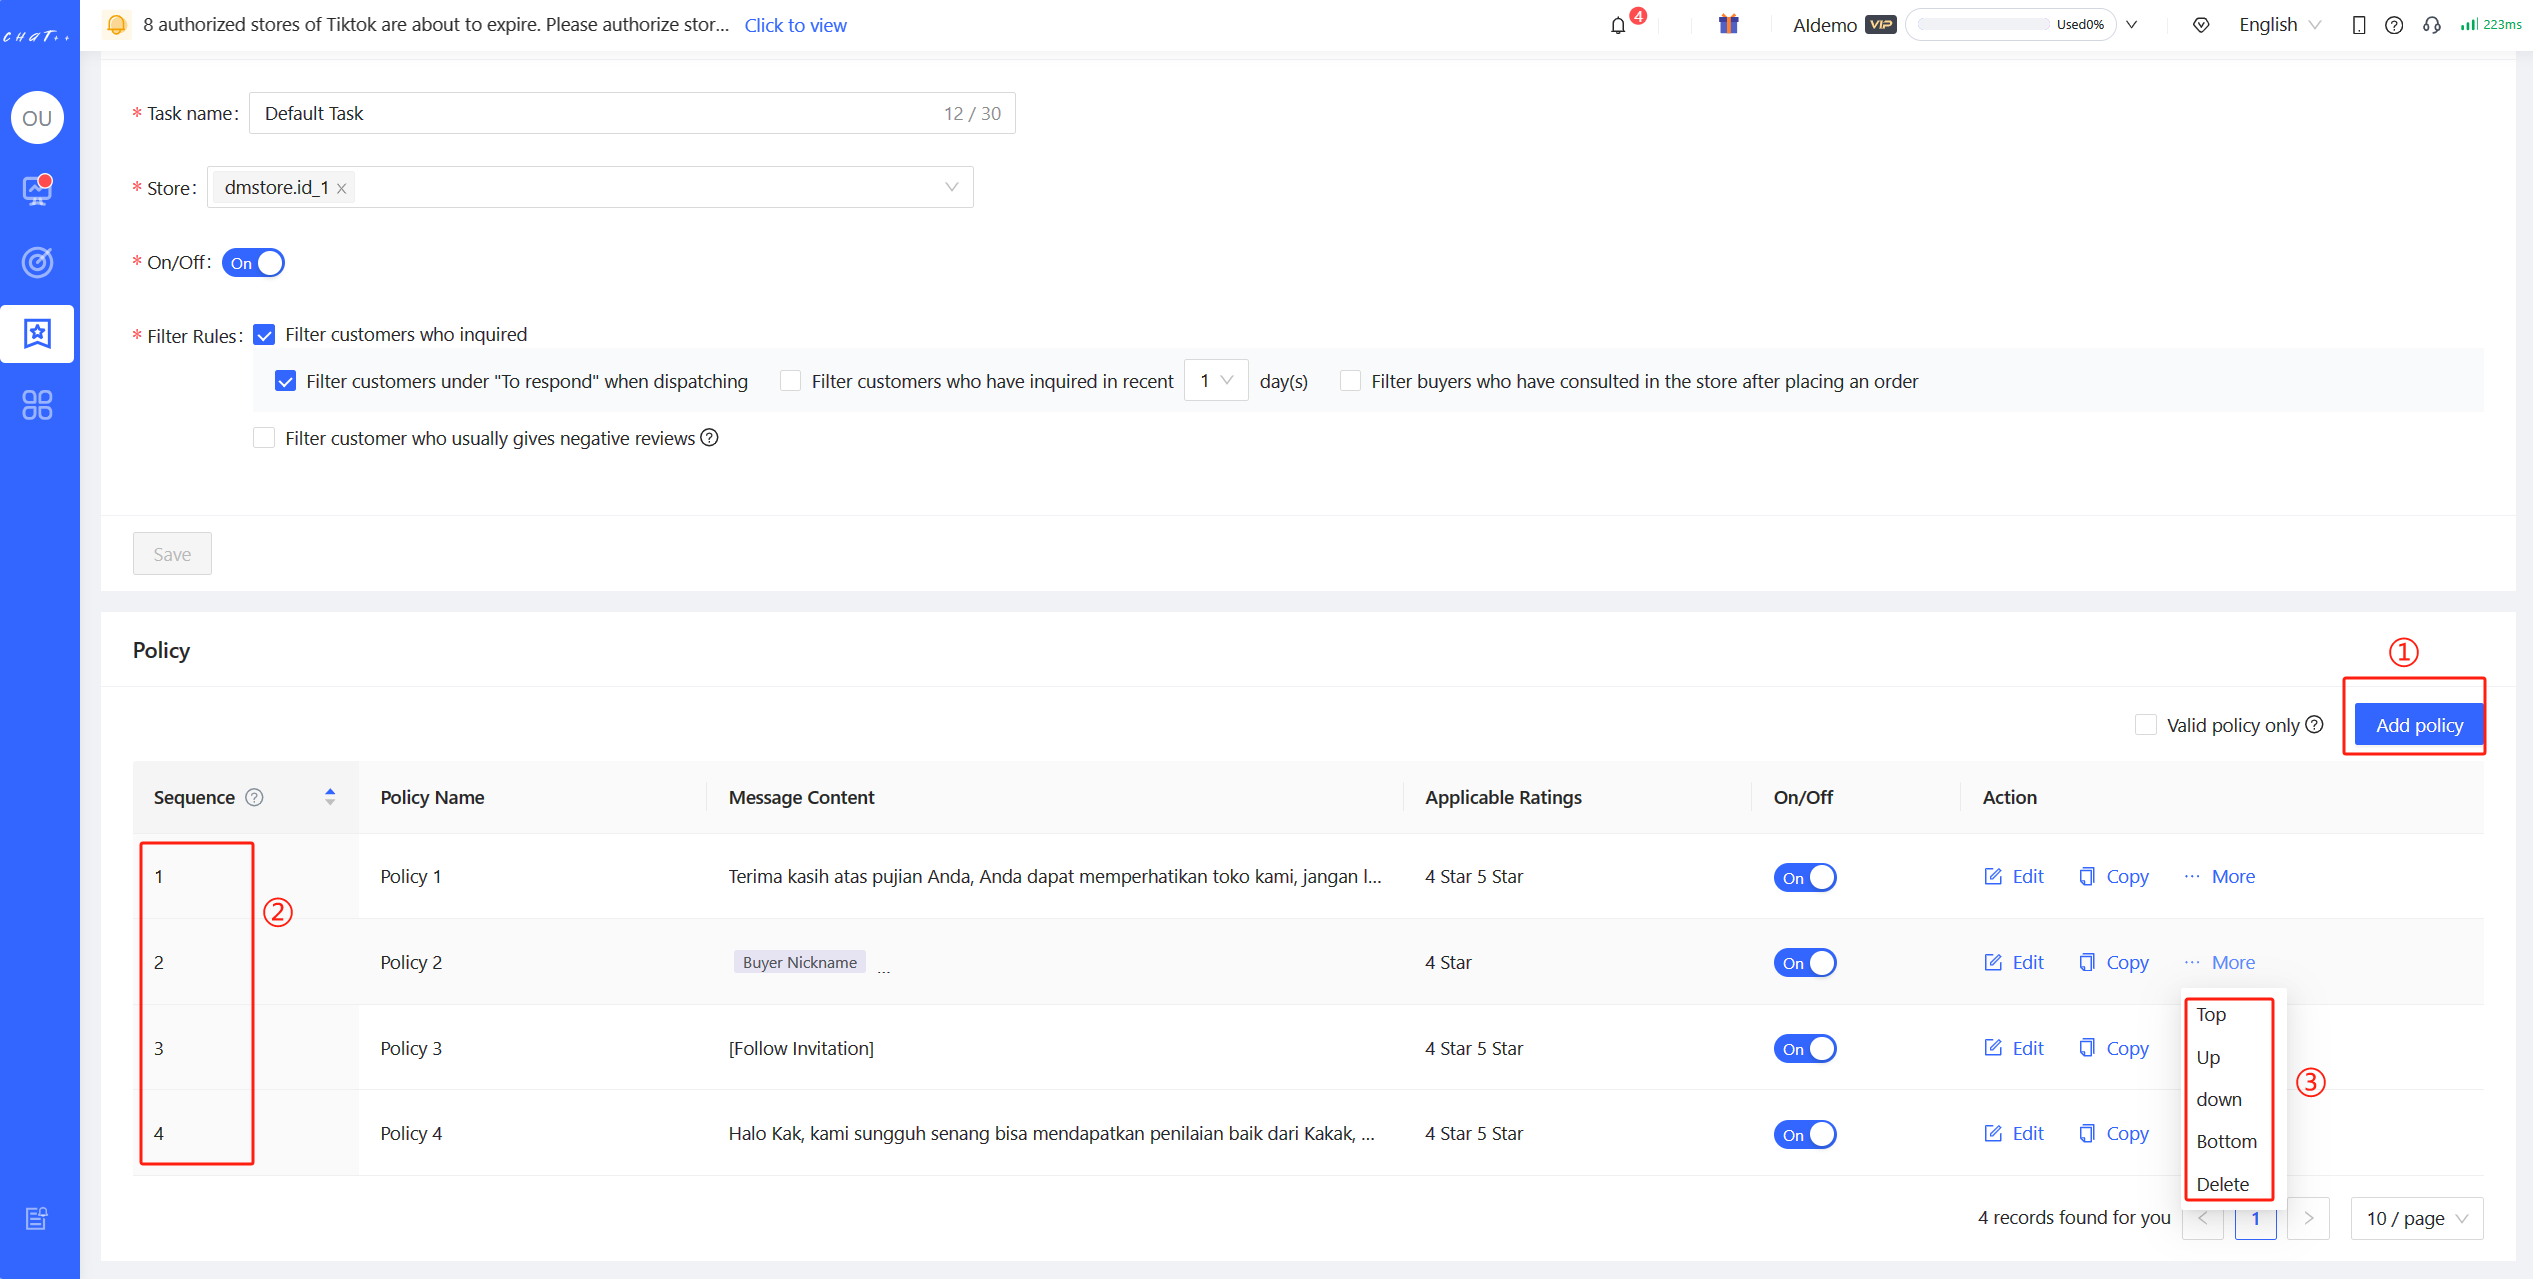Go to pagination page 1
This screenshot has width=2533, height=1279.
click(x=2255, y=1218)
